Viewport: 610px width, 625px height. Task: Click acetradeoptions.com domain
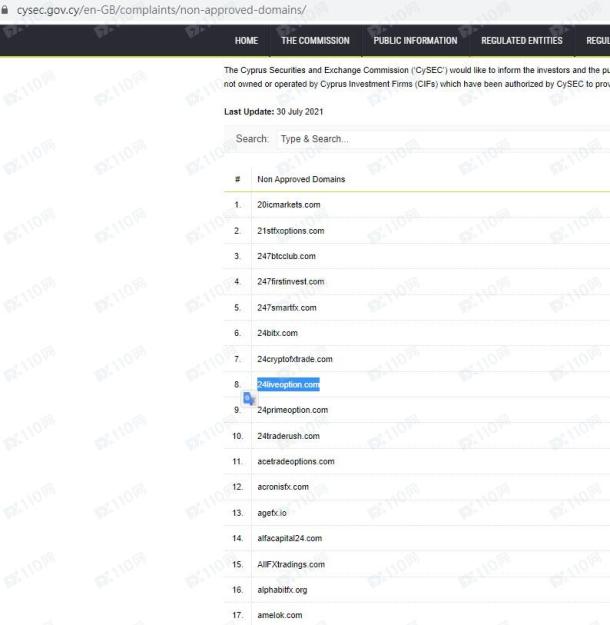point(296,462)
